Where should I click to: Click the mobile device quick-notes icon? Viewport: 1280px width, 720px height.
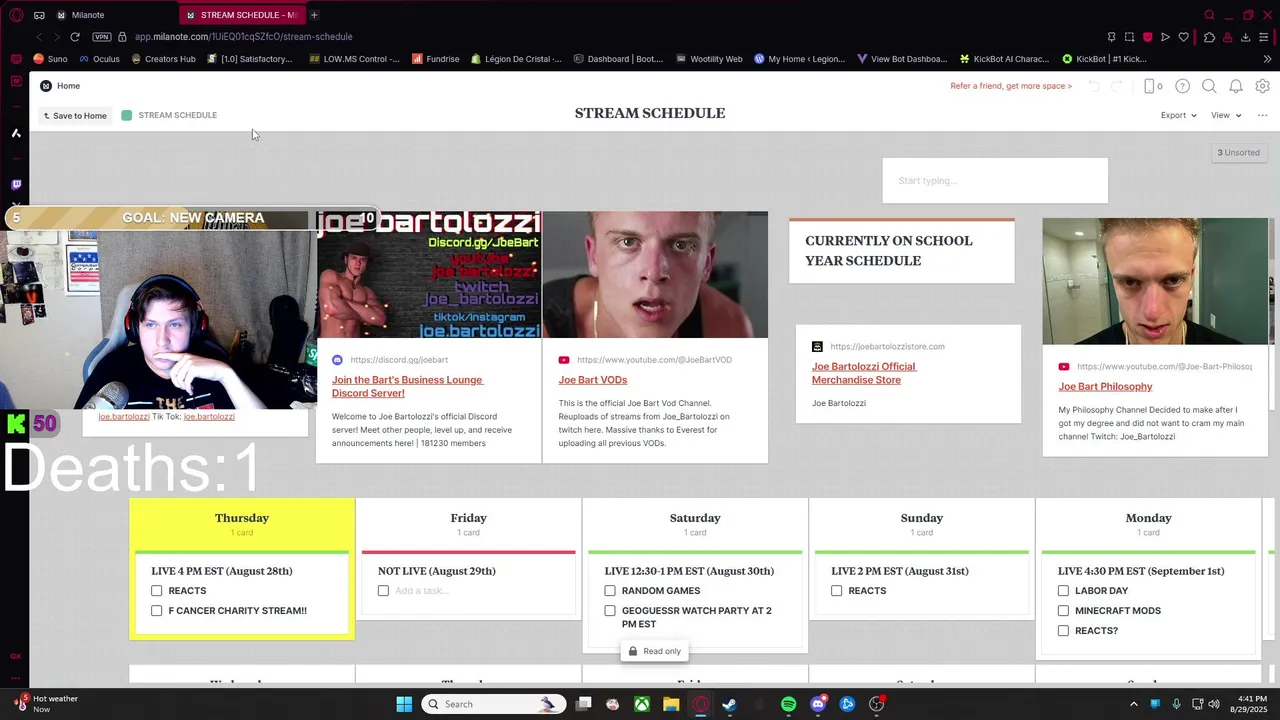pyautogui.click(x=1150, y=86)
